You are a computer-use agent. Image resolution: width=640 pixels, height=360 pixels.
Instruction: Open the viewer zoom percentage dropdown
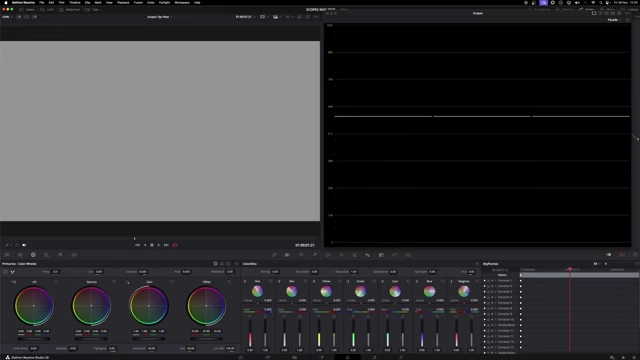coord(7,17)
